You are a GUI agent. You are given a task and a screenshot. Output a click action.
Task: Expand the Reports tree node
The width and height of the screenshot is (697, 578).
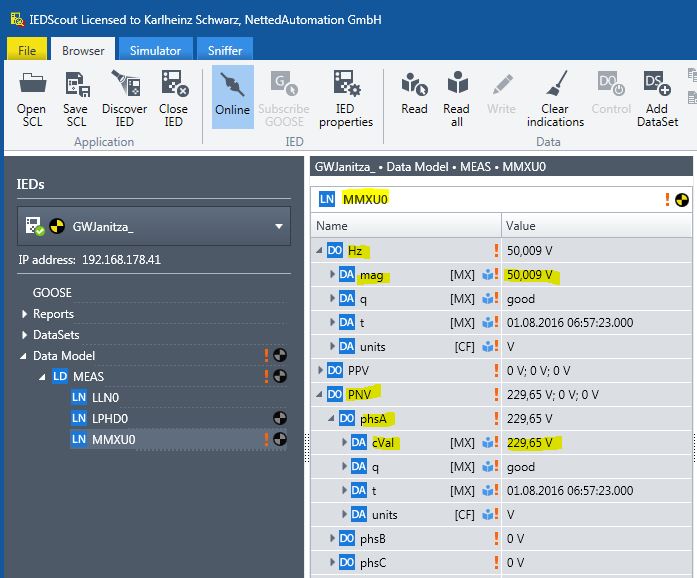tap(24, 314)
